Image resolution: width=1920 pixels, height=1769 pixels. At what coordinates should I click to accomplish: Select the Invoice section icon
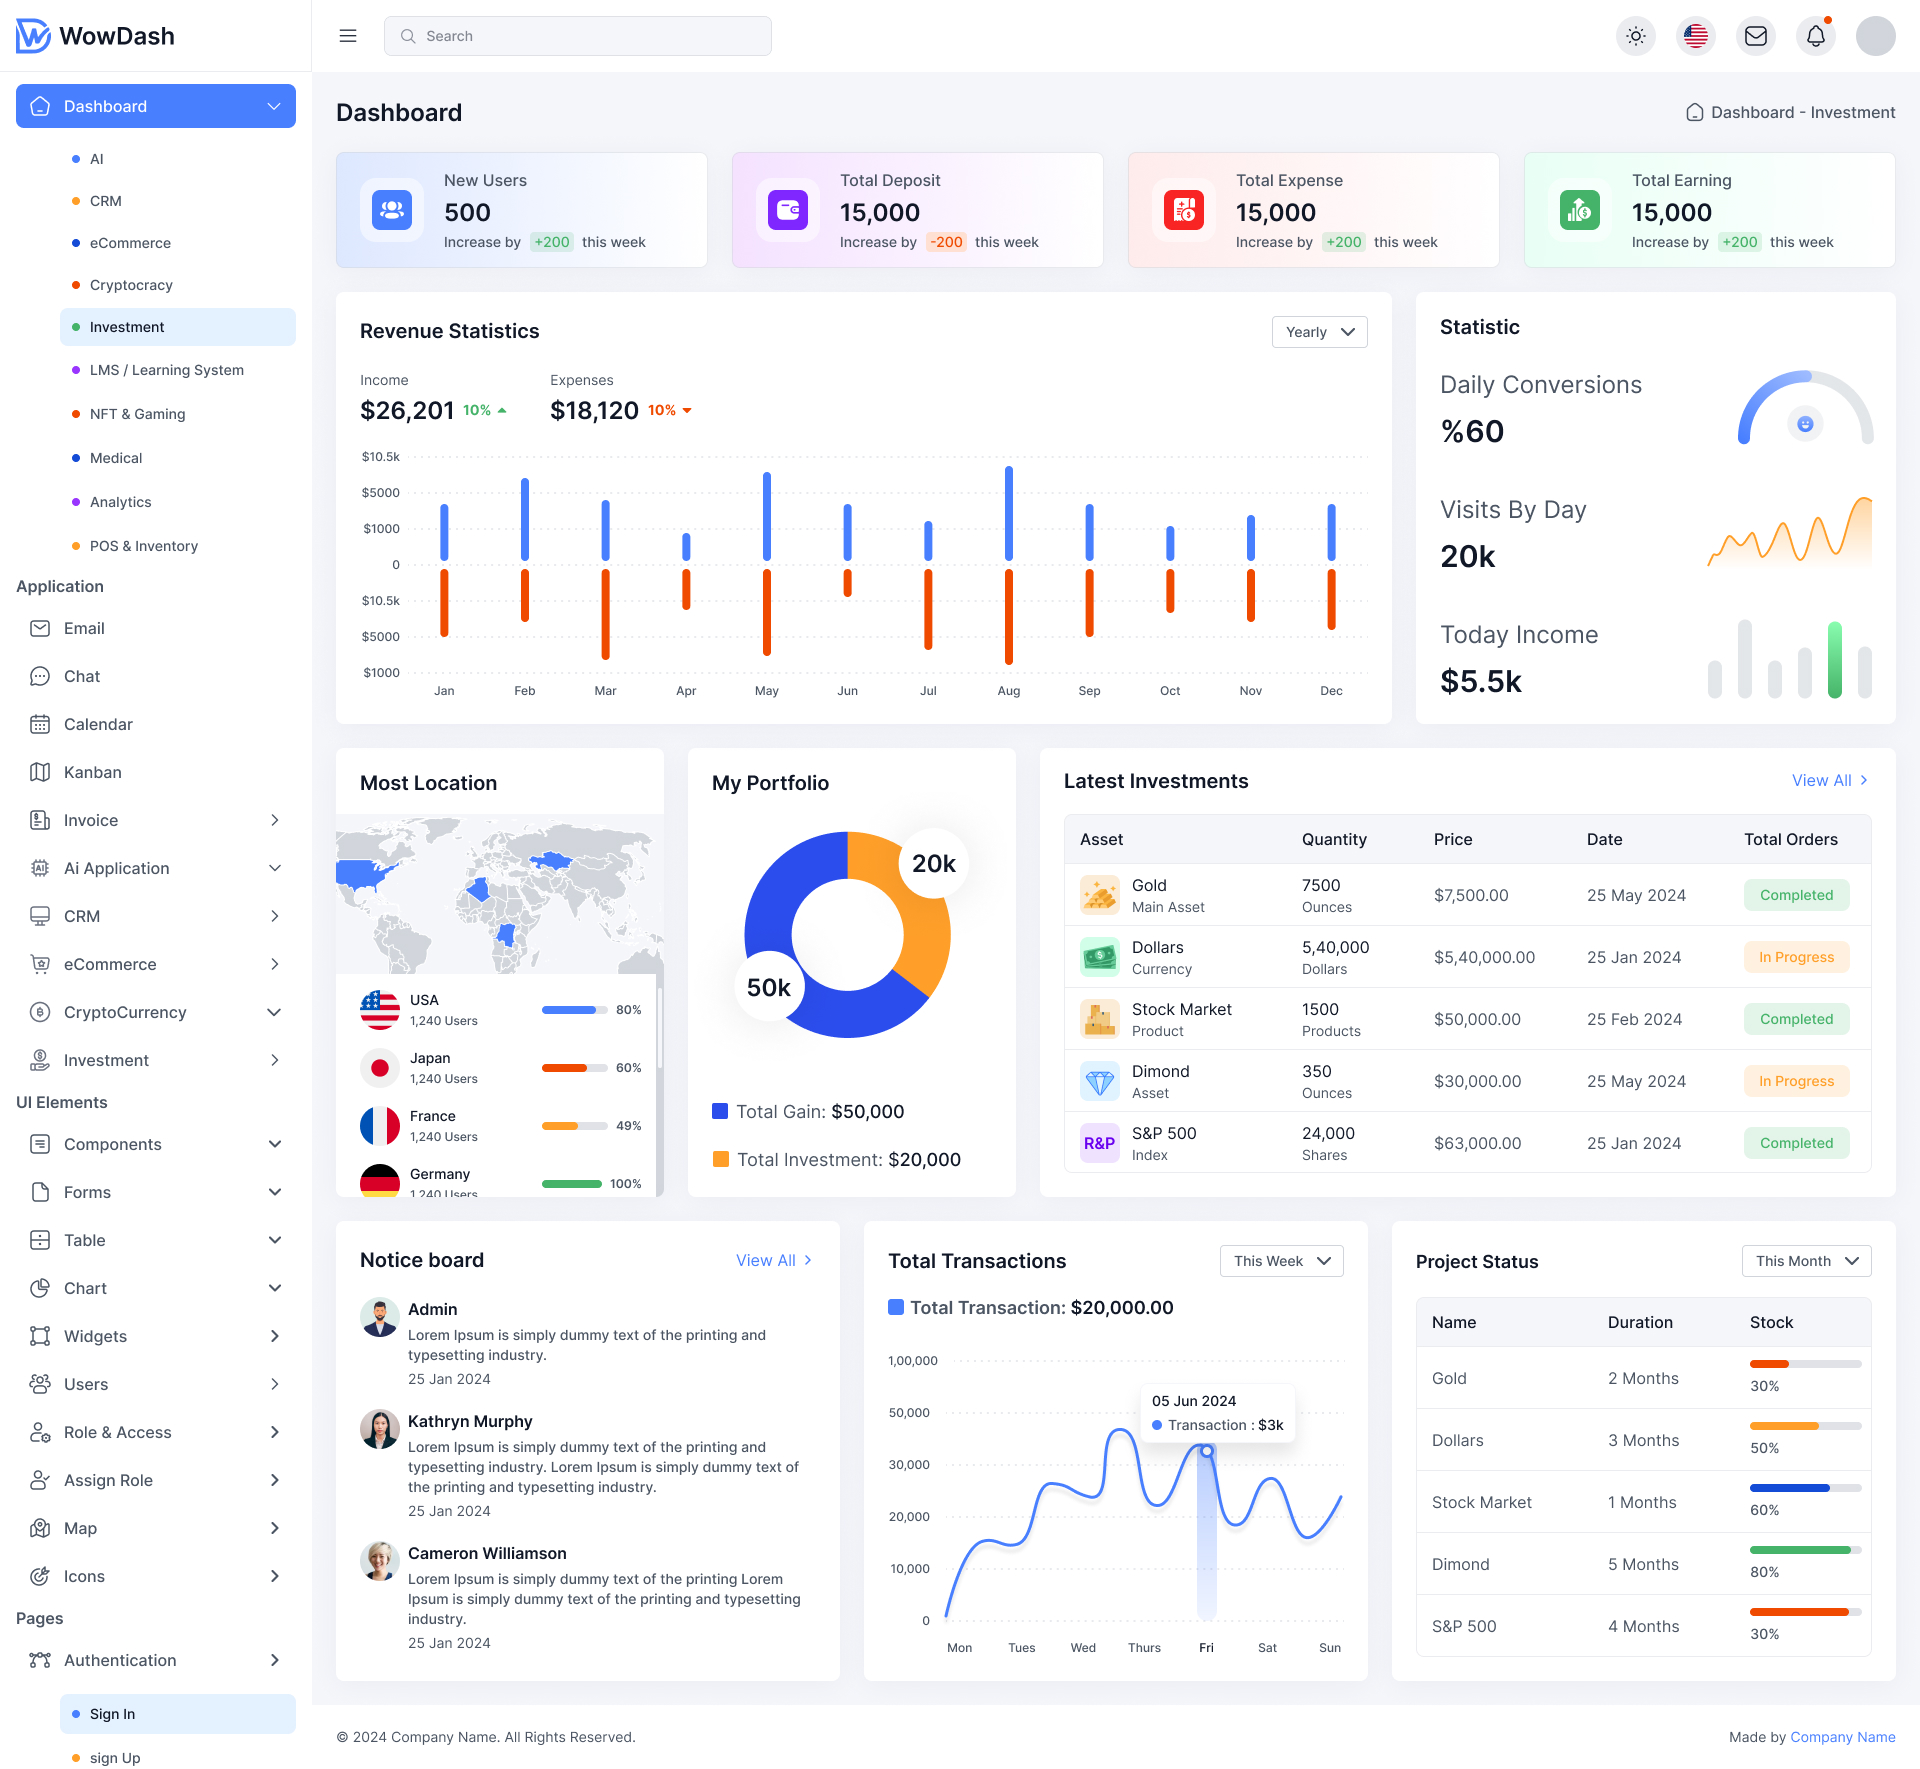tap(40, 820)
